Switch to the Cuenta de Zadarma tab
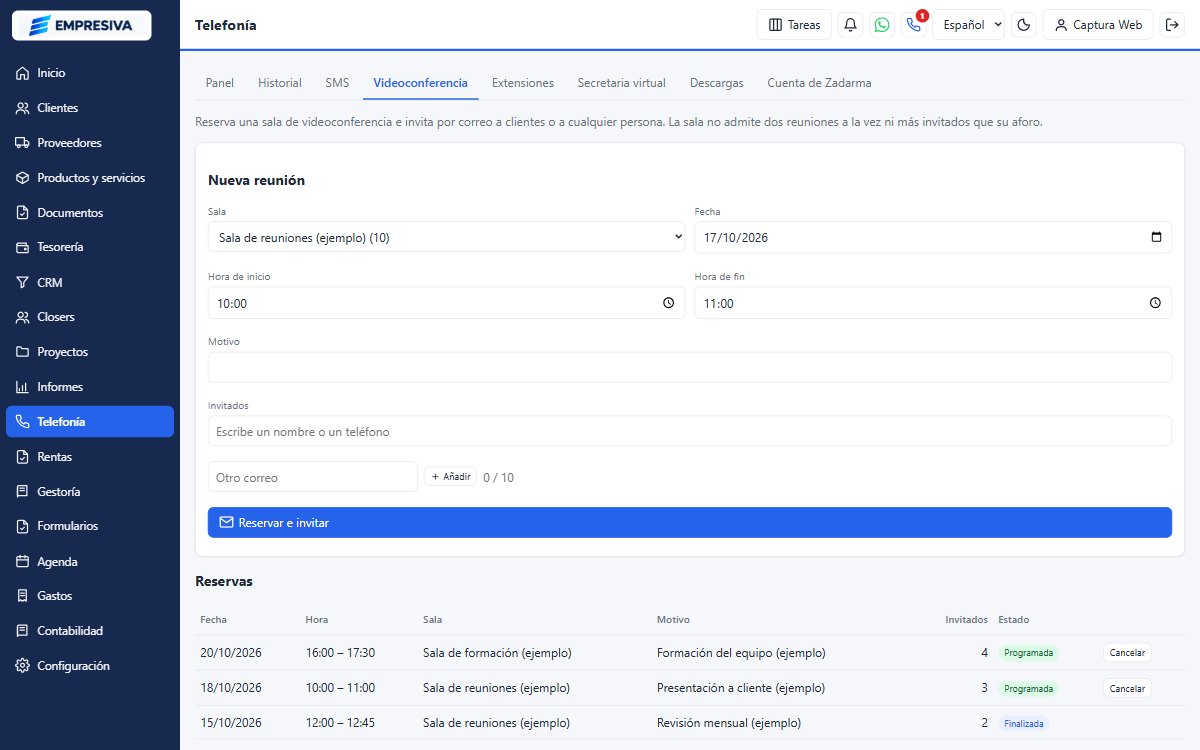Screen dimensions: 1200x750 pyautogui.click(x=819, y=83)
